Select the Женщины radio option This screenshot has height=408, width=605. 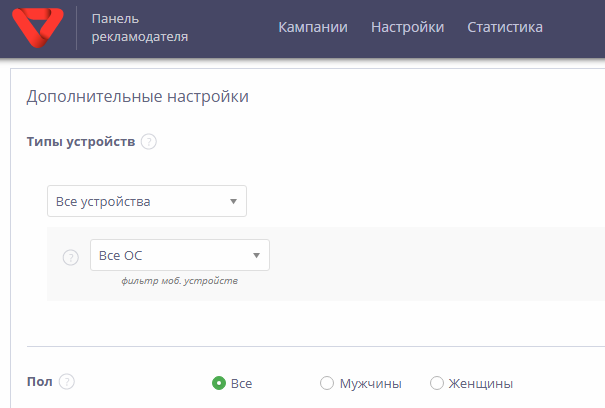point(437,383)
